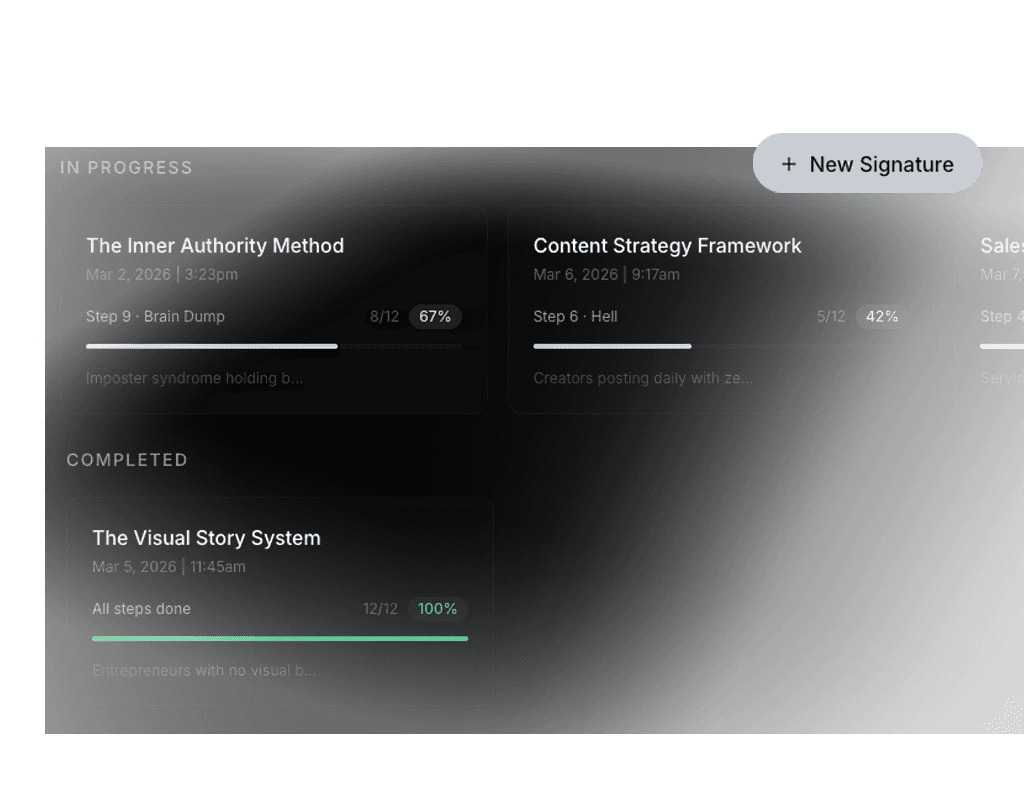
Task: Click the Imposter syndrome description text
Action: [x=195, y=378]
